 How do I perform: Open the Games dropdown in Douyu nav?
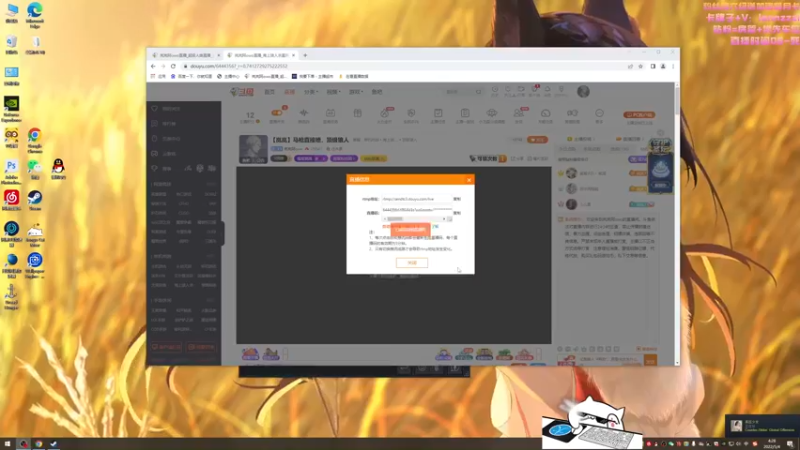click(x=356, y=92)
